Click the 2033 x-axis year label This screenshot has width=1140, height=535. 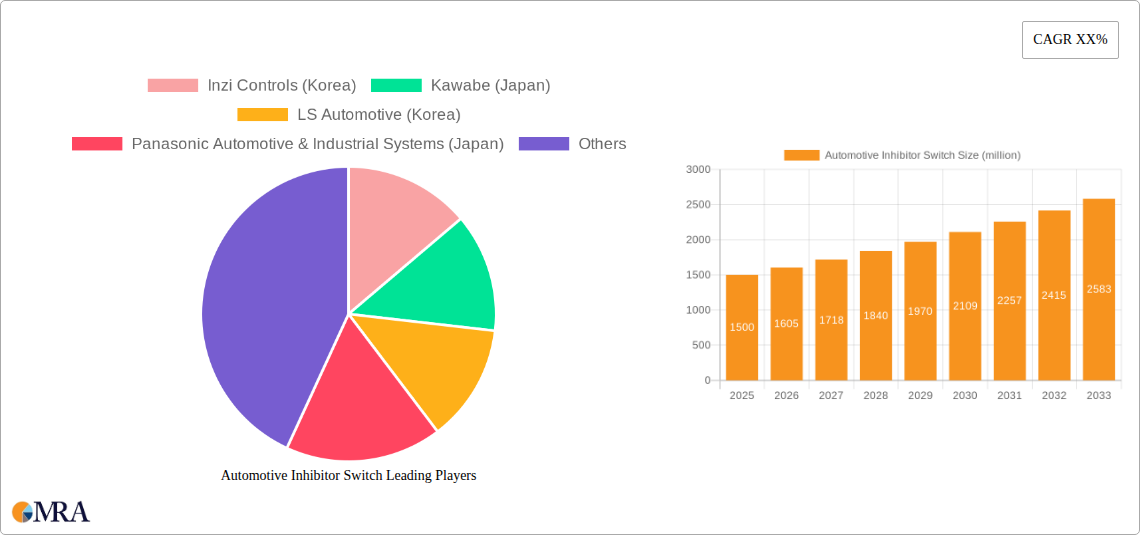1099,395
